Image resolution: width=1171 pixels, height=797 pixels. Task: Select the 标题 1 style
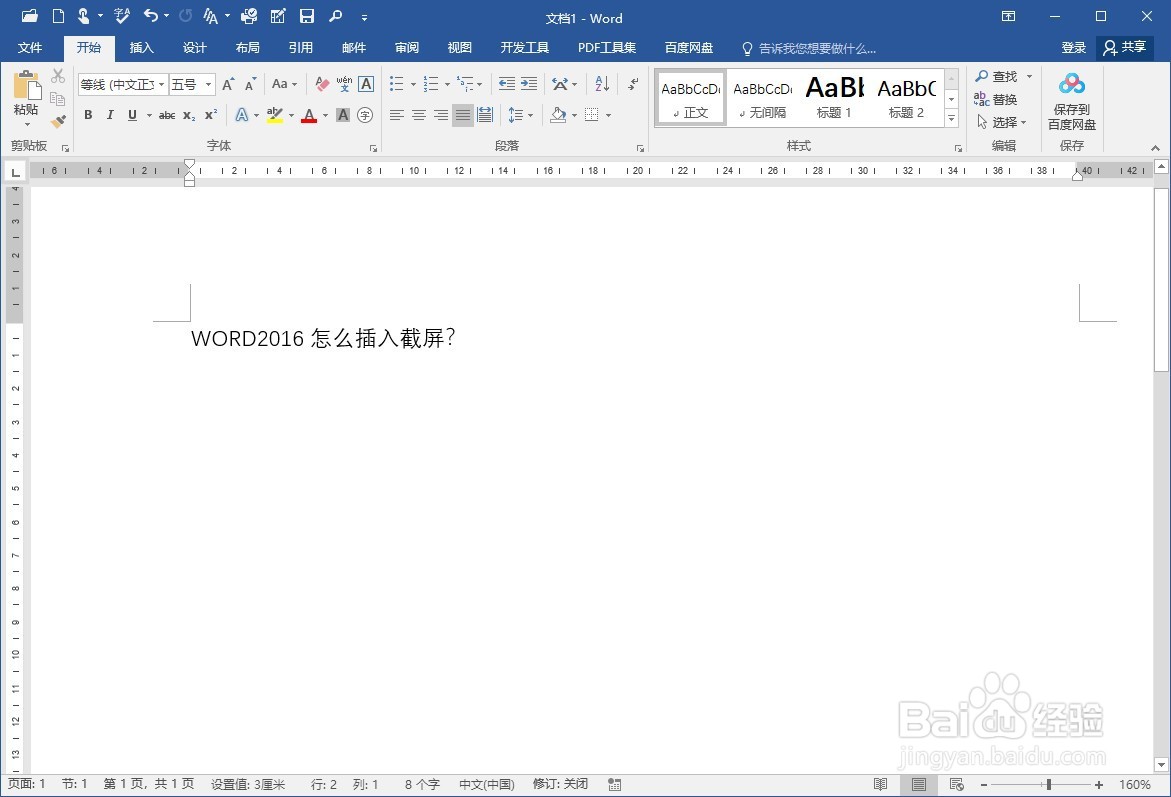[833, 97]
